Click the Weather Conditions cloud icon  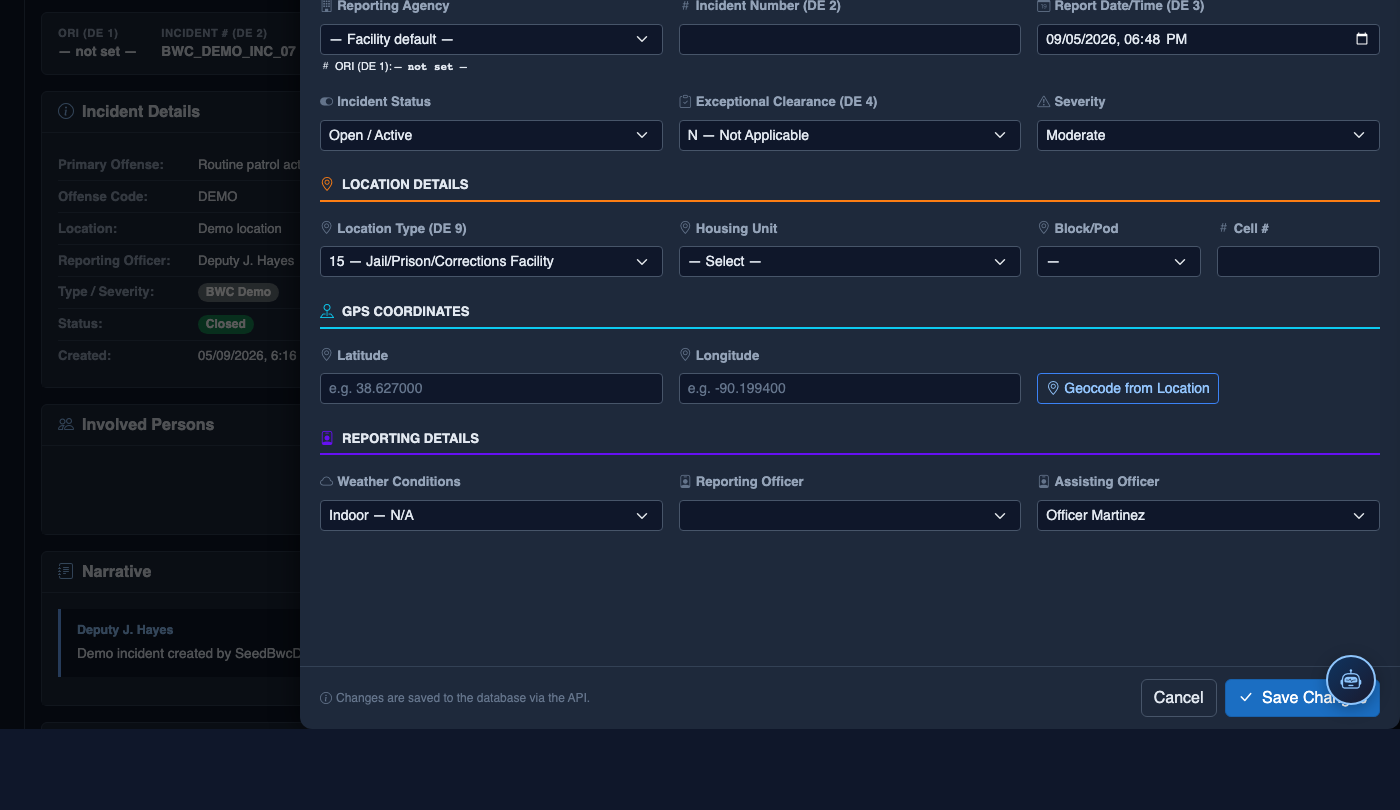[326, 481]
